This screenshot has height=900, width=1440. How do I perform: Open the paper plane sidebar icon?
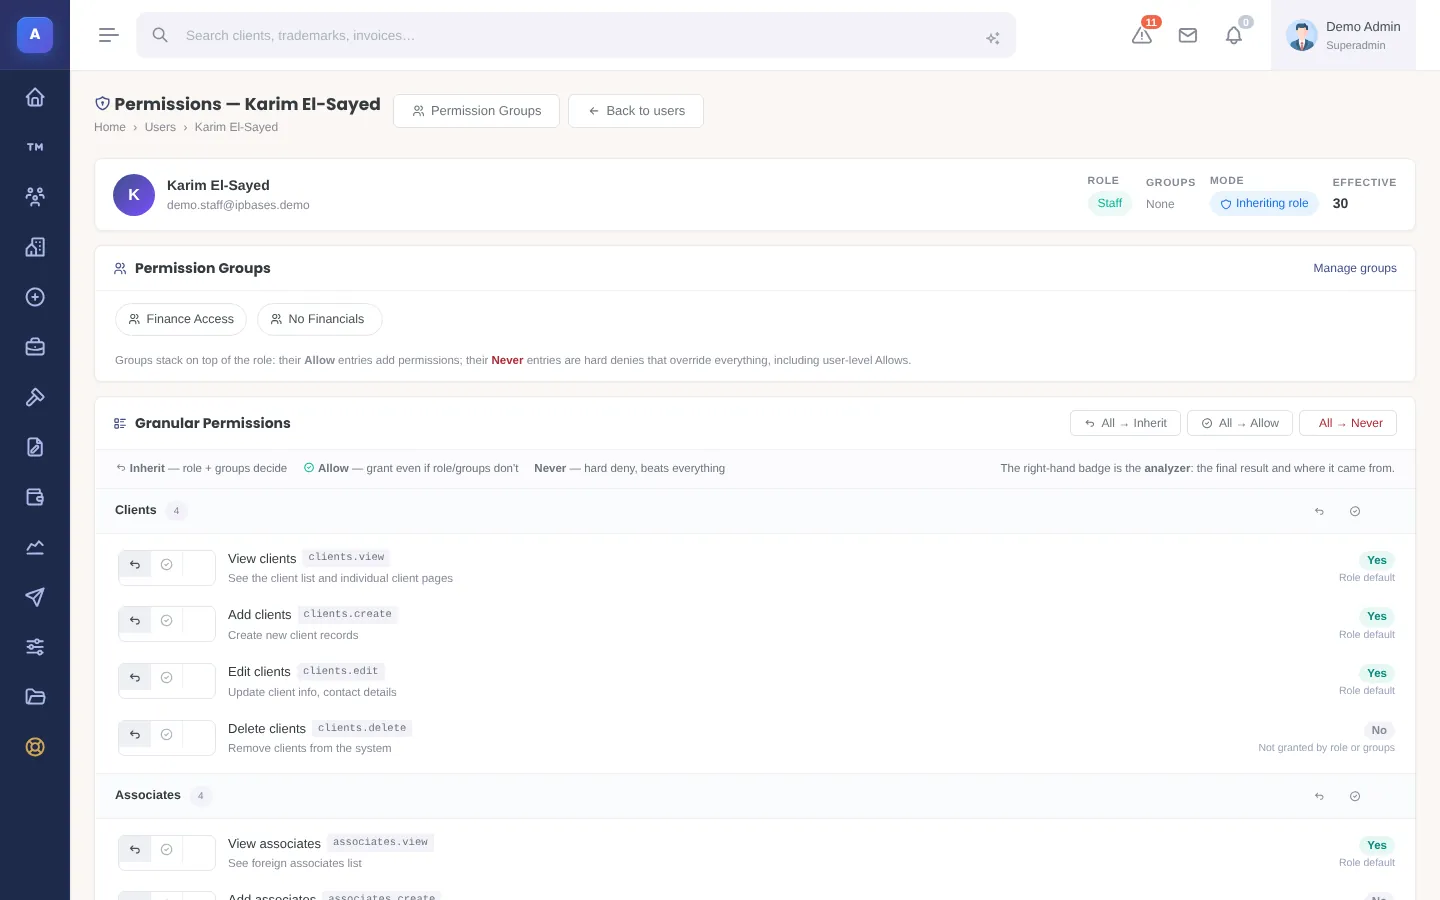point(35,597)
